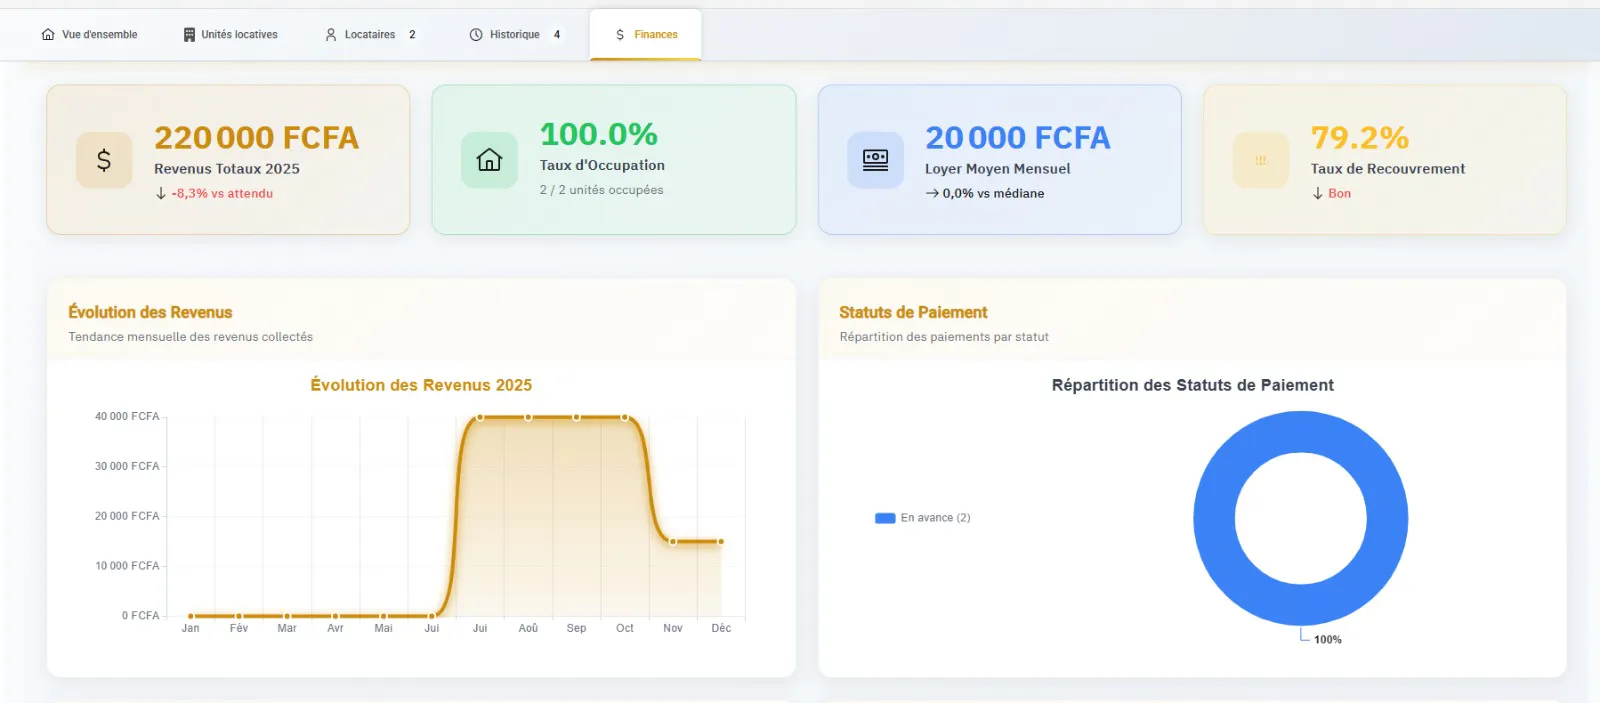Go to the Historique tab
This screenshot has height=703, width=1600.
[x=515, y=35]
